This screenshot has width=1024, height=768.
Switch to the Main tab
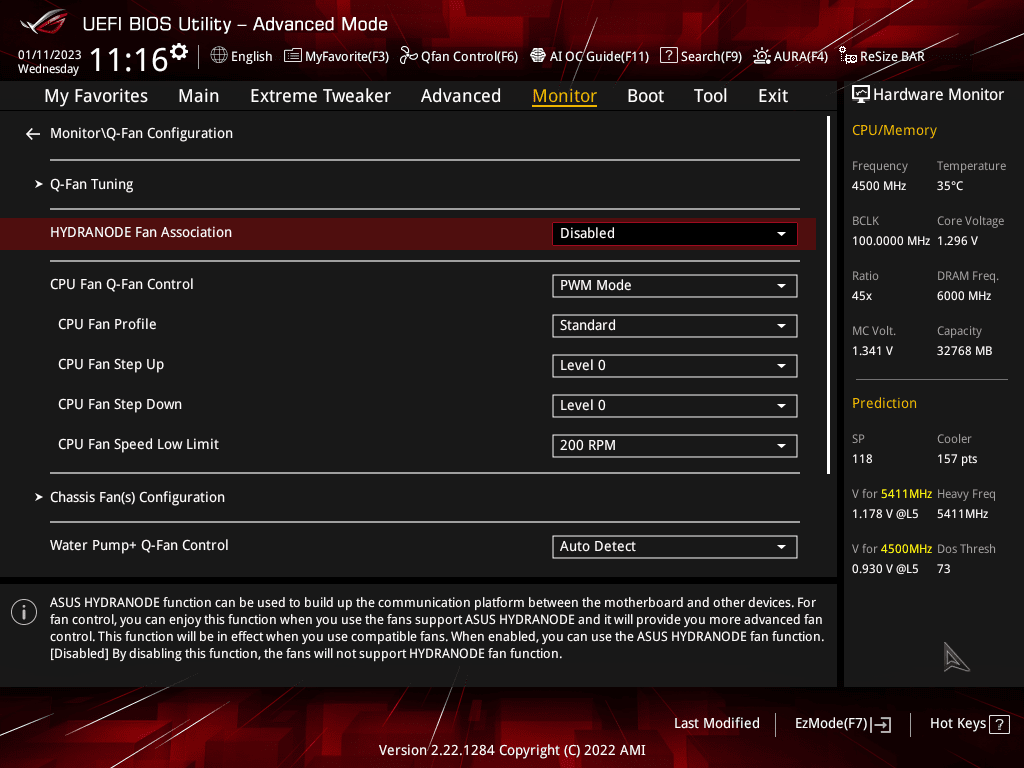pyautogui.click(x=199, y=96)
